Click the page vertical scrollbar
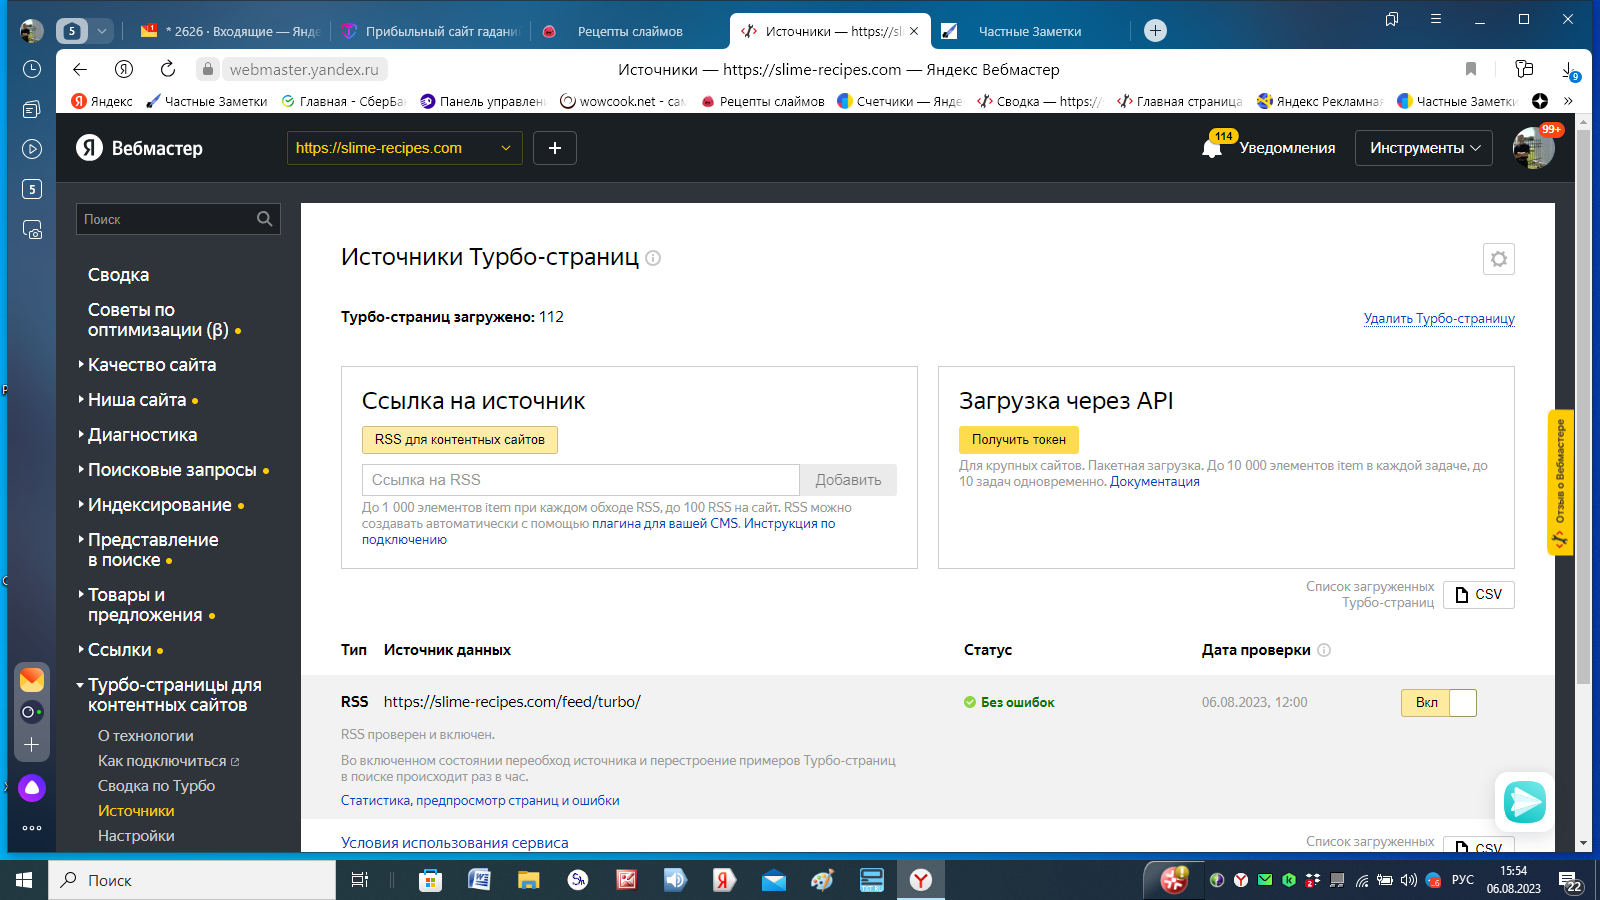The image size is (1600, 900). (x=1583, y=406)
